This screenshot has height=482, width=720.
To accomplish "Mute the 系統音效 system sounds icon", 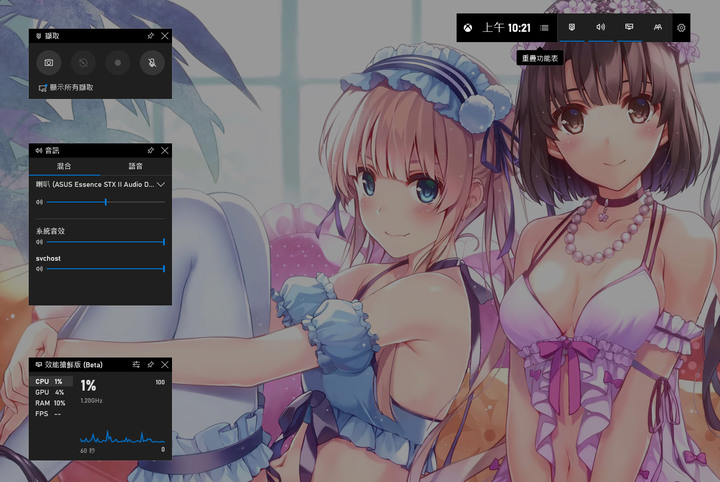I will click(39, 242).
